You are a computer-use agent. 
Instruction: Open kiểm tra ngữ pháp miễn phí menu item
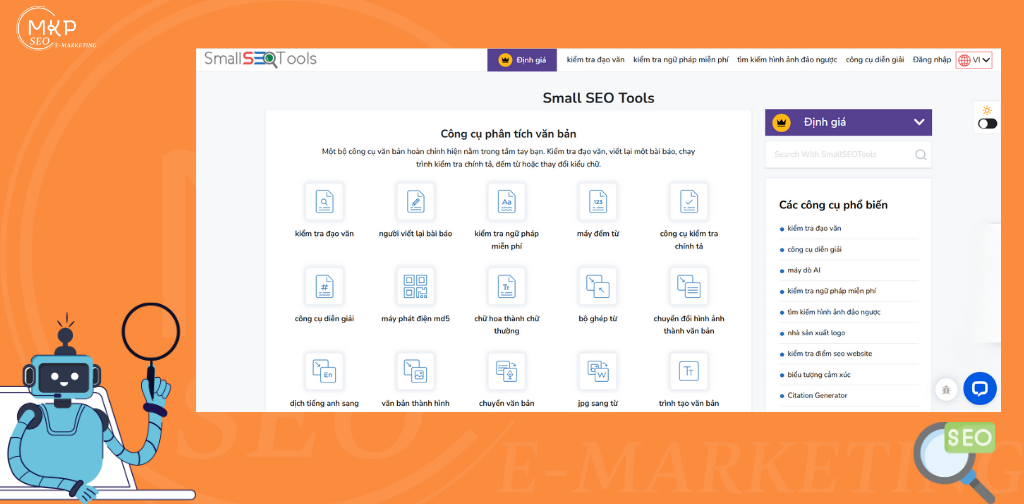point(680,60)
